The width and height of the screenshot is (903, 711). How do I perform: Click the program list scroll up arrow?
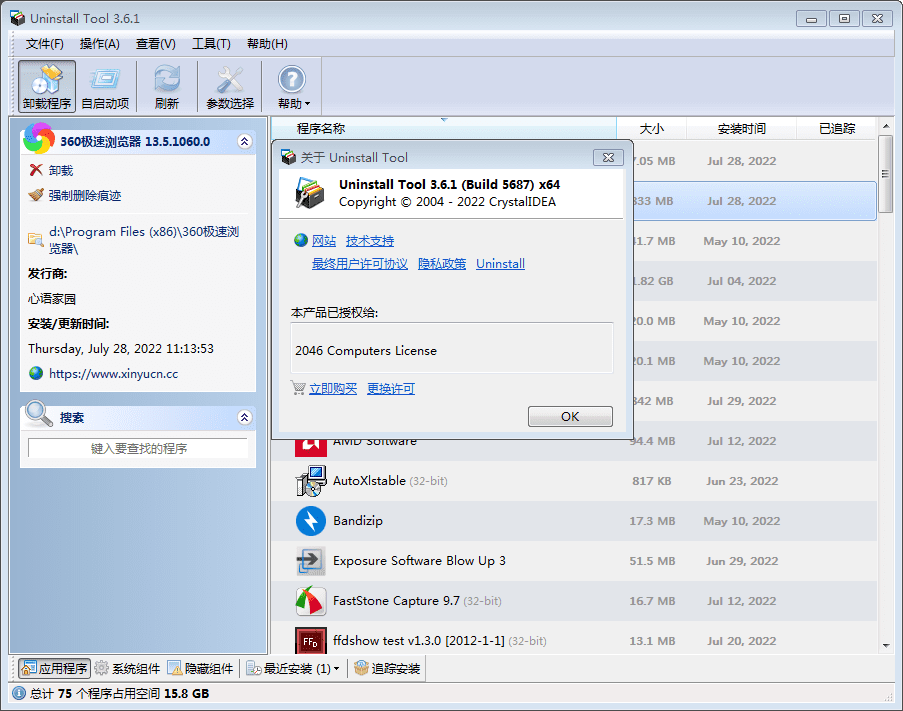click(x=886, y=126)
